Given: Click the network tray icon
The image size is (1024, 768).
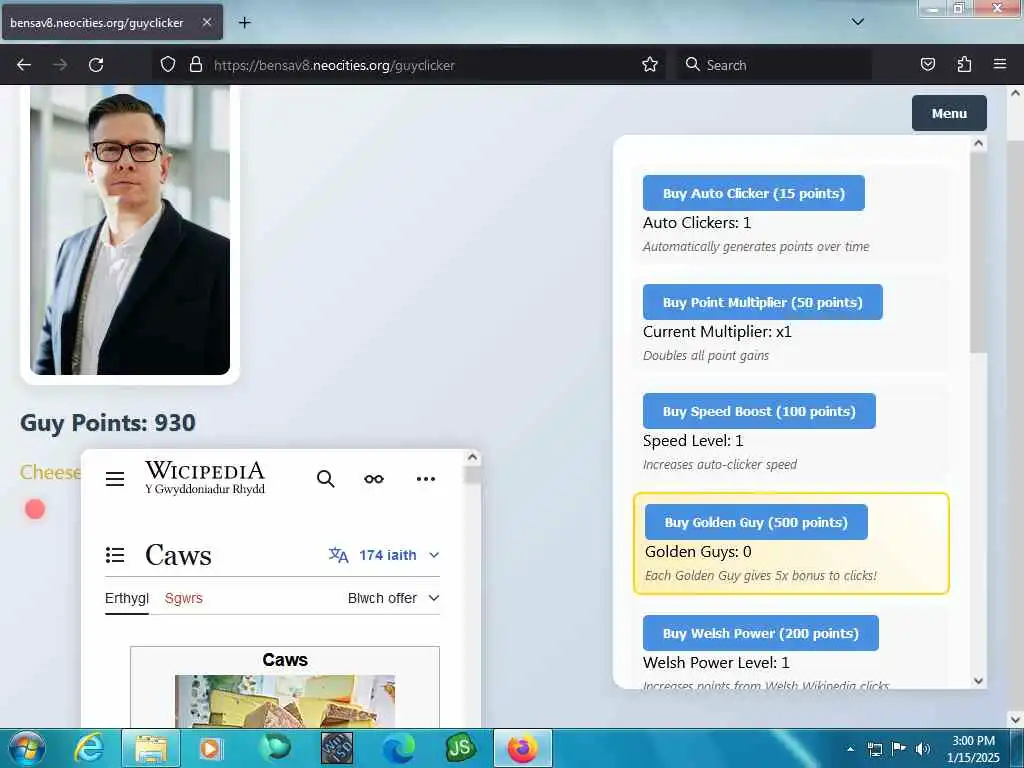Looking at the screenshot, I should pyautogui.click(x=875, y=749).
